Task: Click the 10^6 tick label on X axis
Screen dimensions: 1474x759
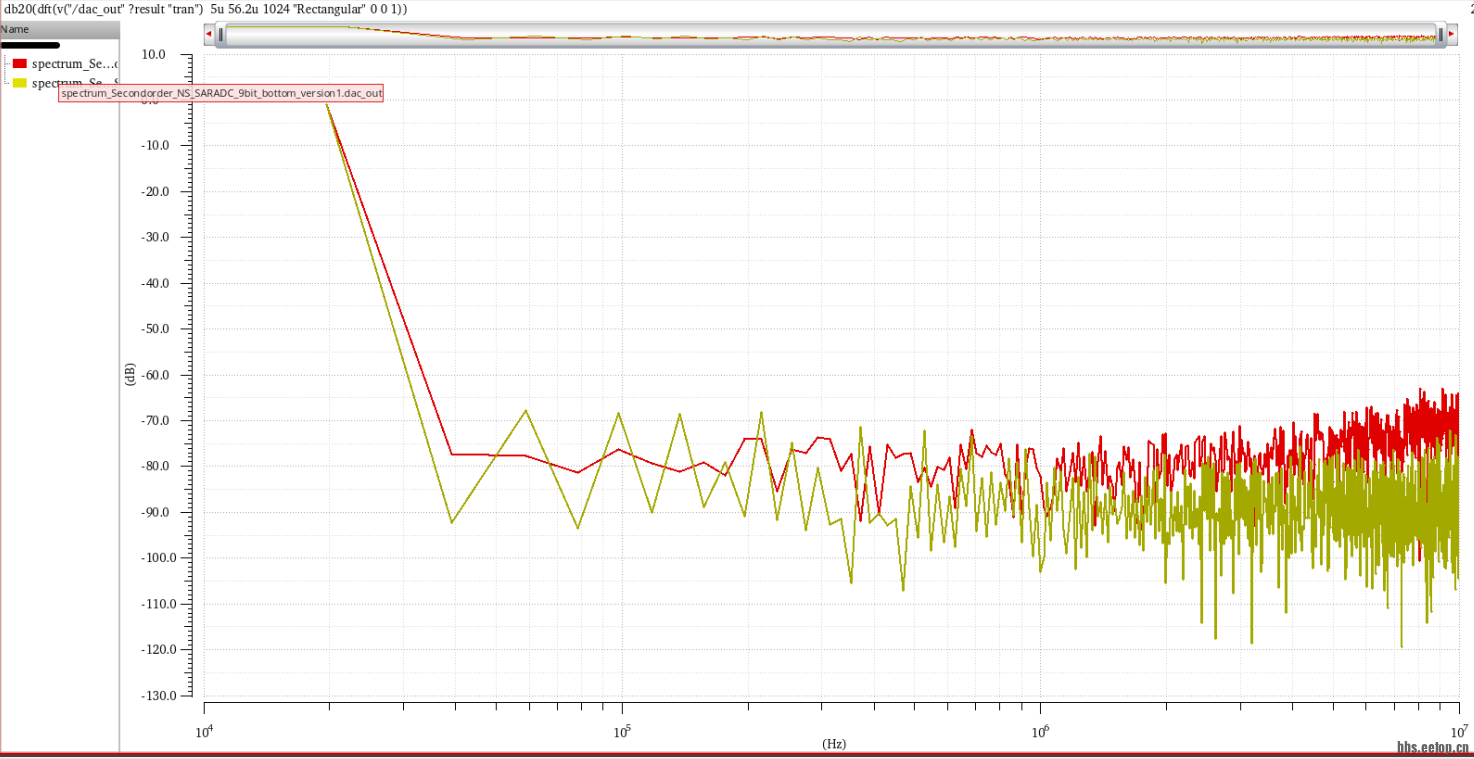Action: click(x=1040, y=729)
